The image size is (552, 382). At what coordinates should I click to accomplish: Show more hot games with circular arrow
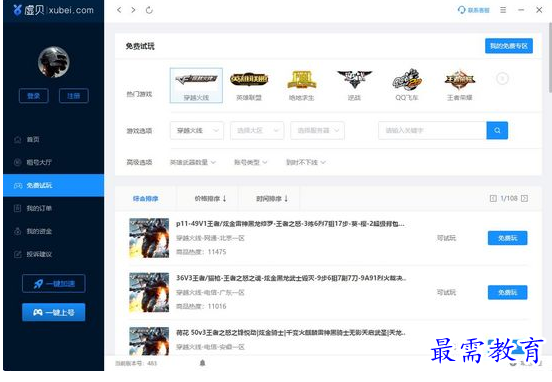coord(502,78)
